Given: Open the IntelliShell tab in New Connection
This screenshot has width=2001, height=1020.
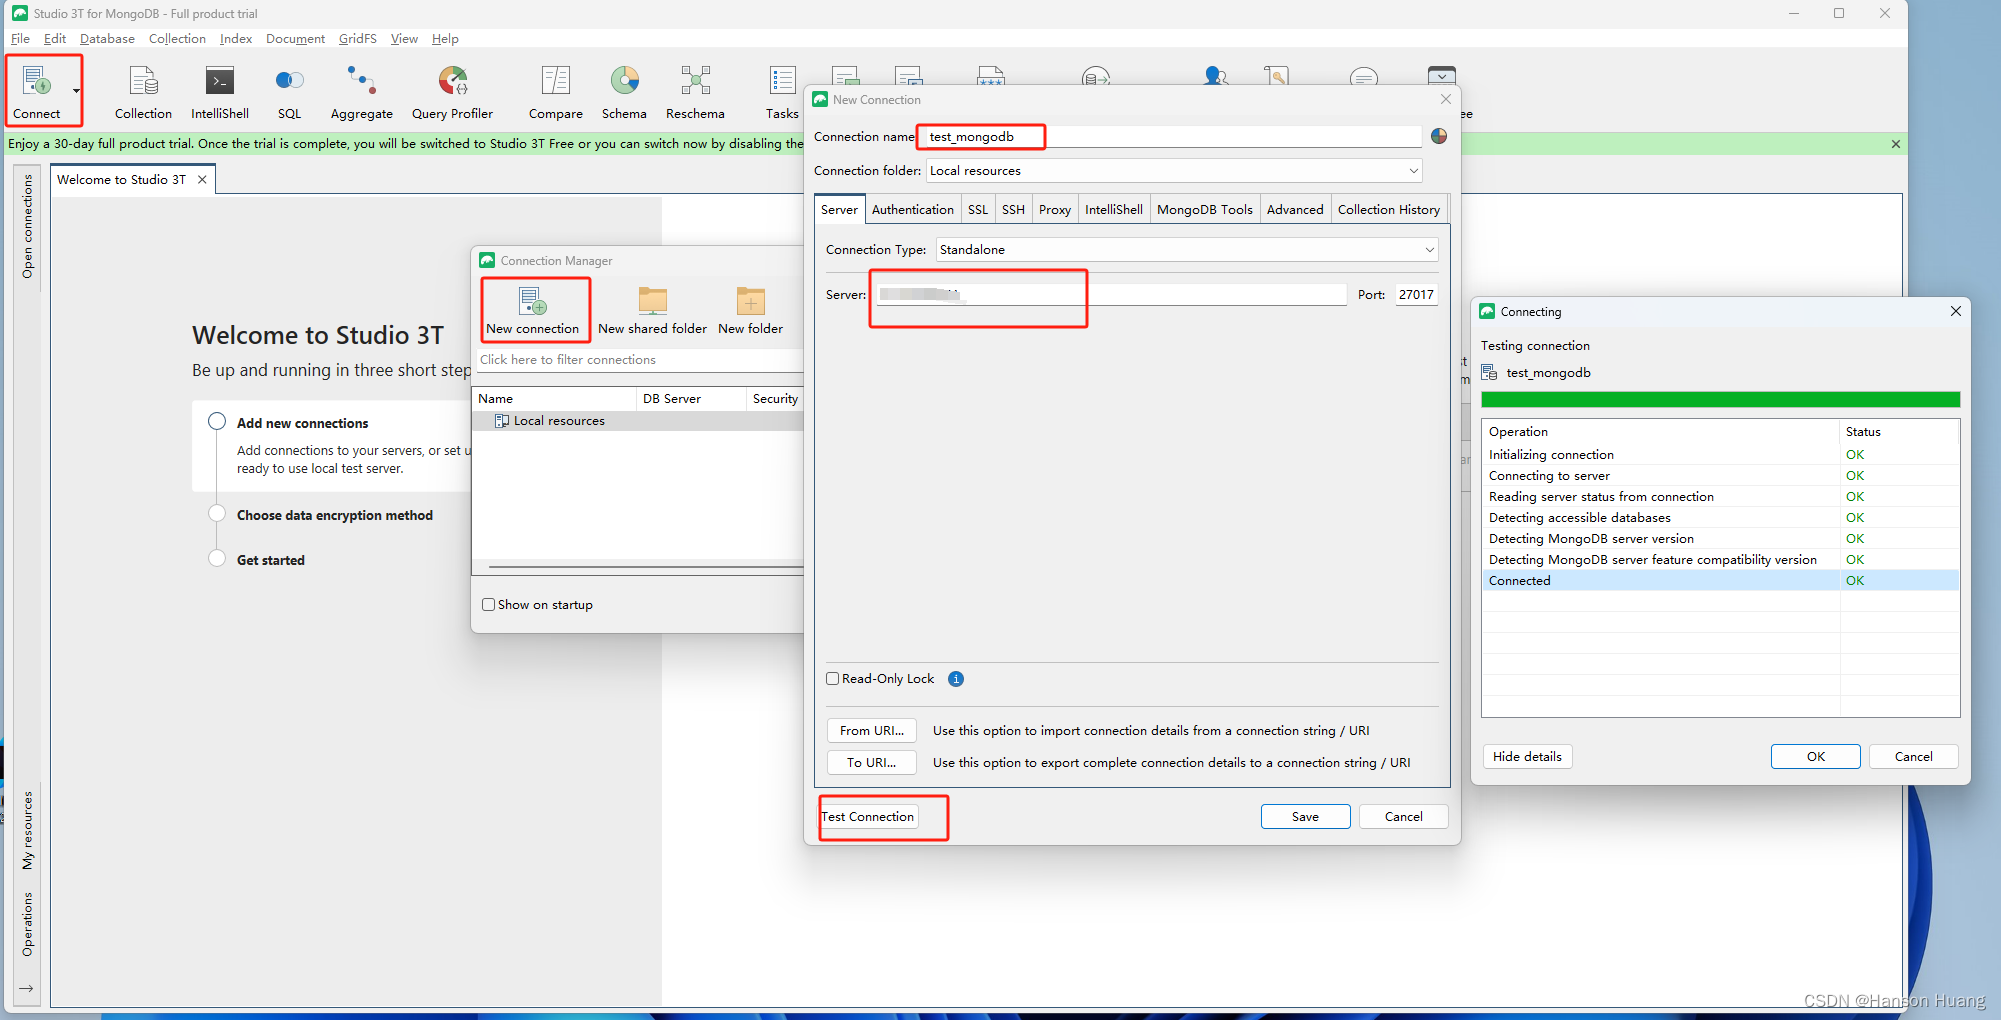Looking at the screenshot, I should point(1113,210).
